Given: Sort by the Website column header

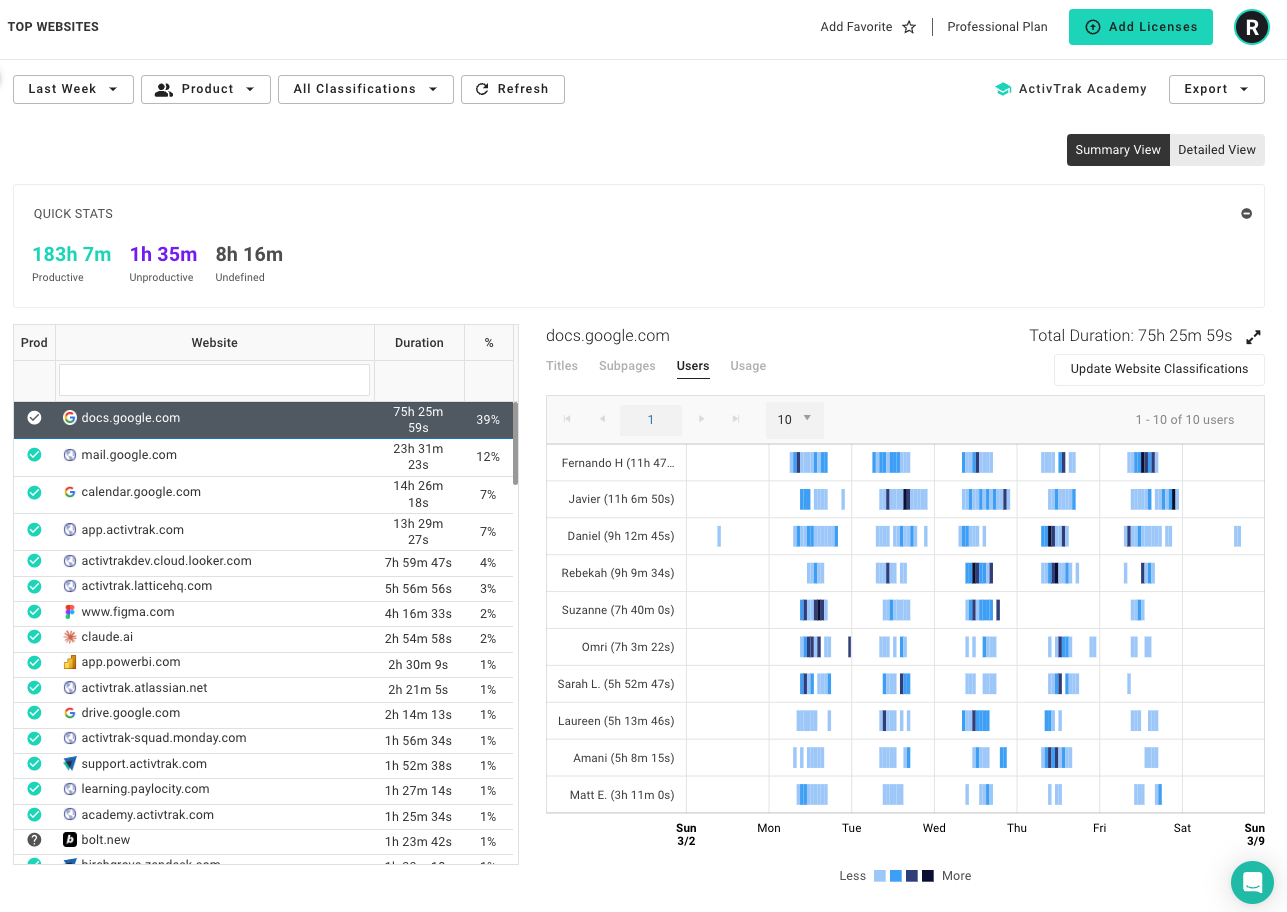Looking at the screenshot, I should click(215, 342).
